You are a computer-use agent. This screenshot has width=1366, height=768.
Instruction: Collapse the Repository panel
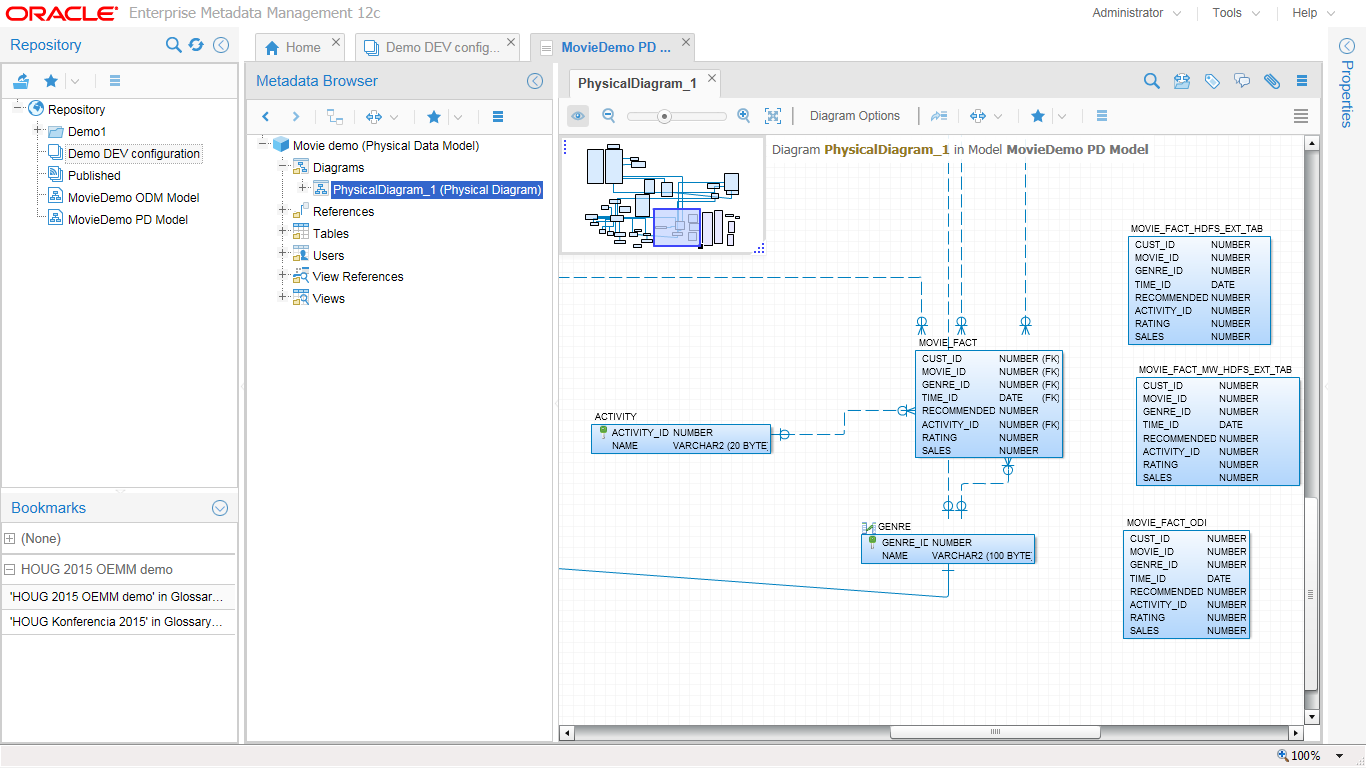pos(221,45)
